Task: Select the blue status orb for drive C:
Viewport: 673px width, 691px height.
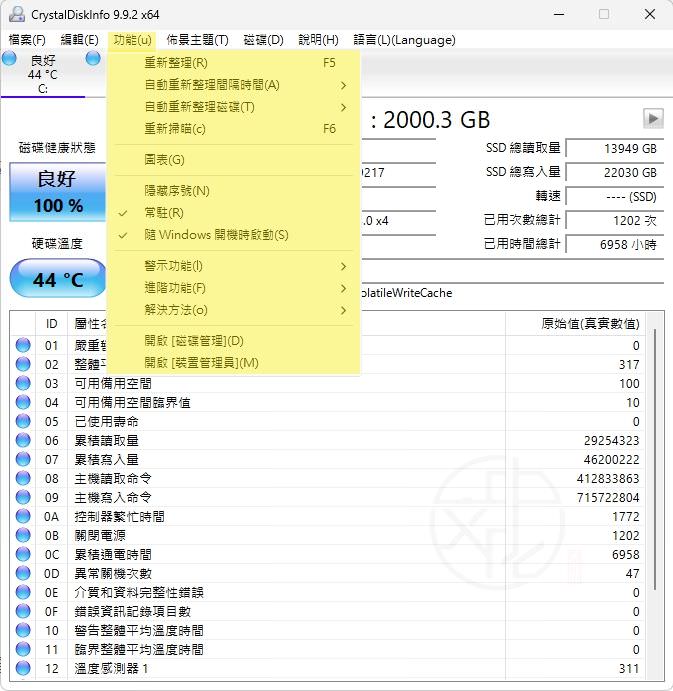Action: click(9, 58)
